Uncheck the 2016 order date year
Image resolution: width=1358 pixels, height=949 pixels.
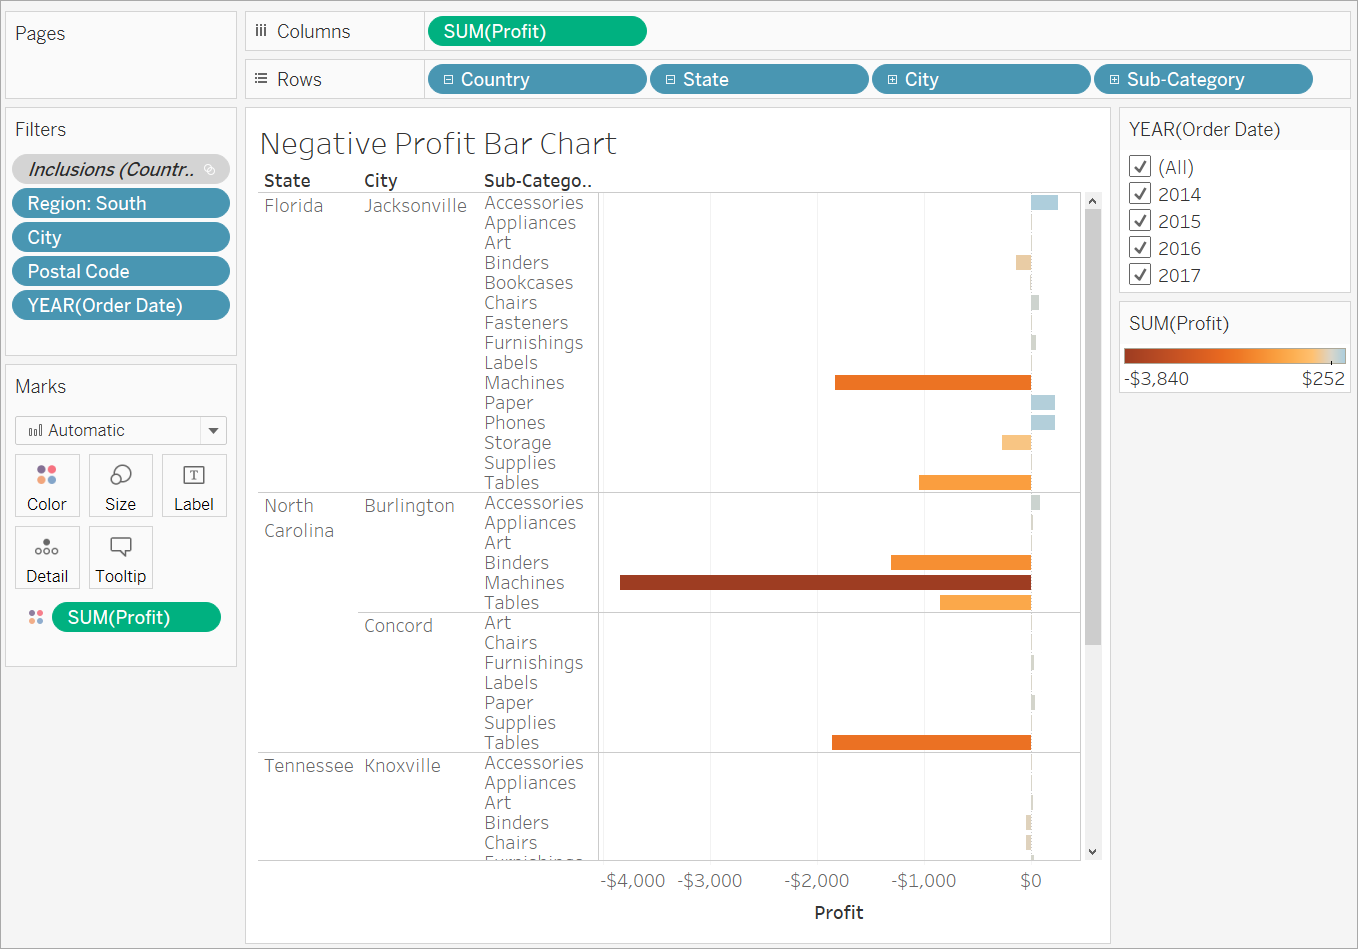pos(1140,248)
